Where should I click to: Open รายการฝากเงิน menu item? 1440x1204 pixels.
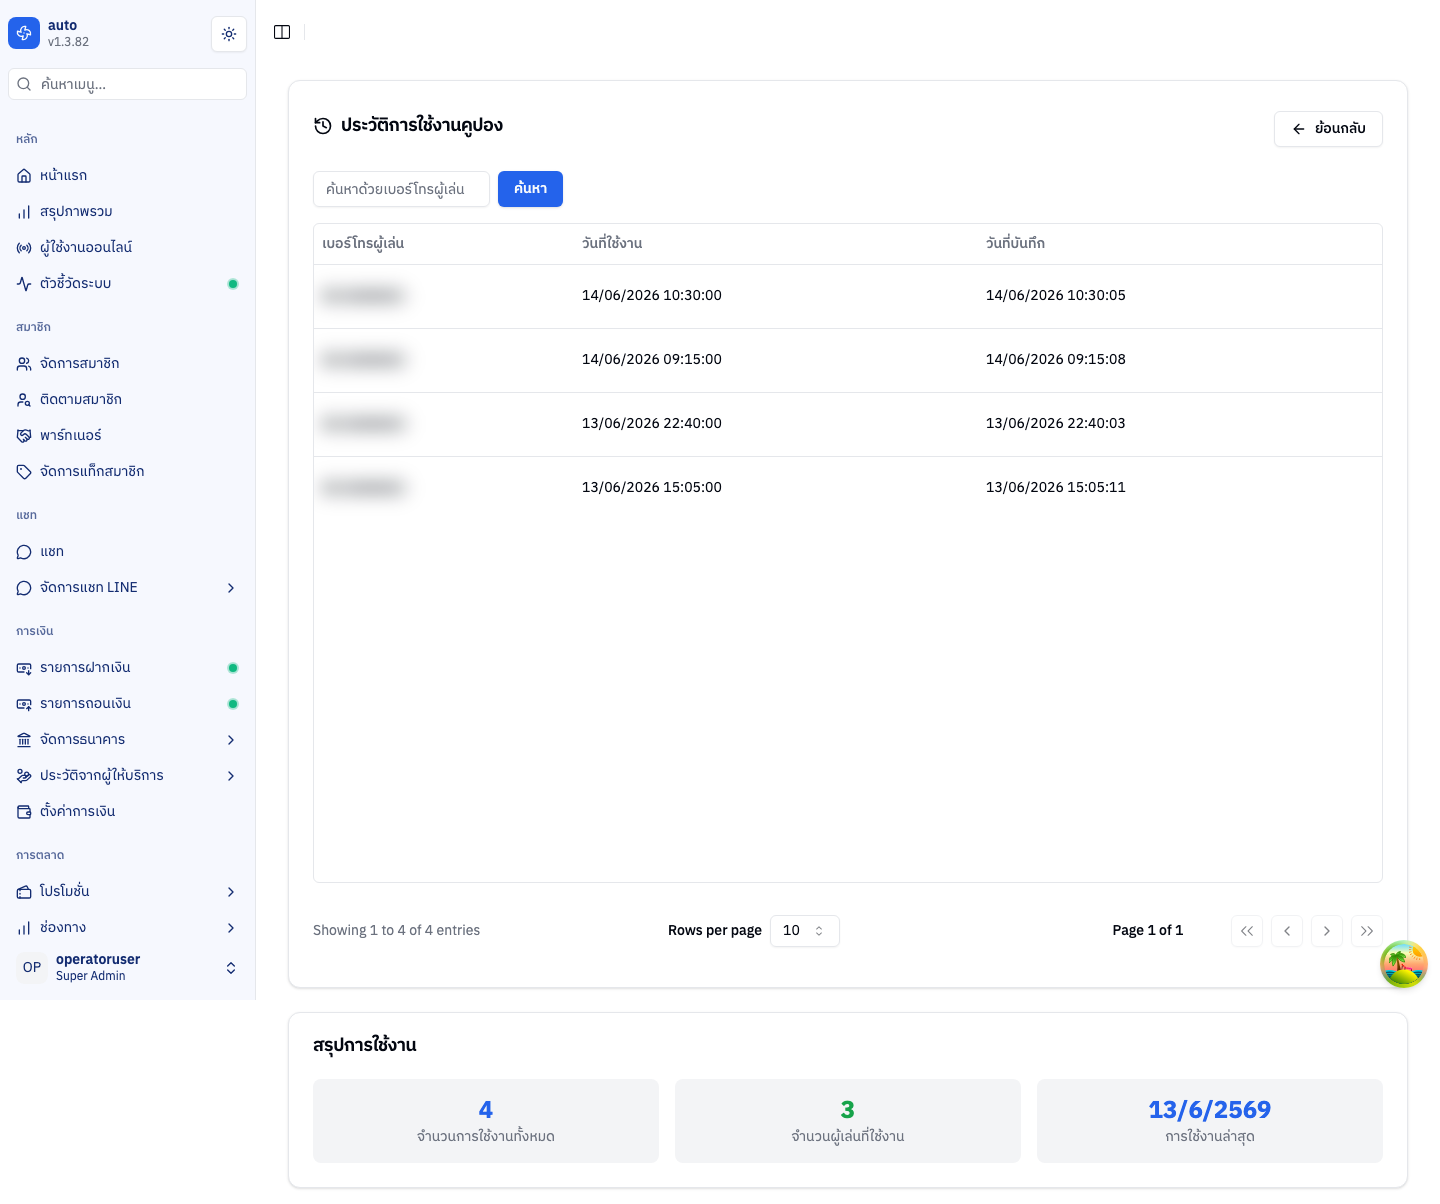pos(127,668)
